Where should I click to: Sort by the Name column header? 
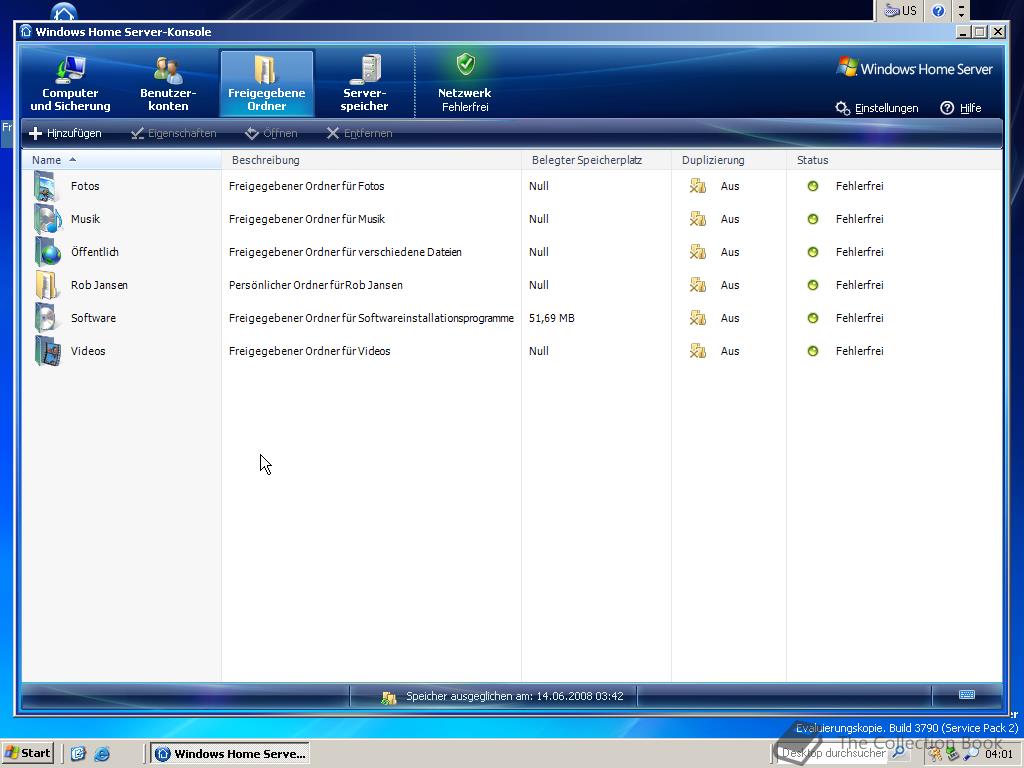point(121,160)
